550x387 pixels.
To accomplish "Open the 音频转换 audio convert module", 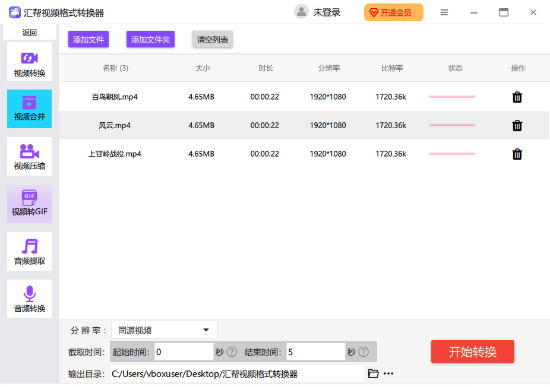I will tap(29, 299).
